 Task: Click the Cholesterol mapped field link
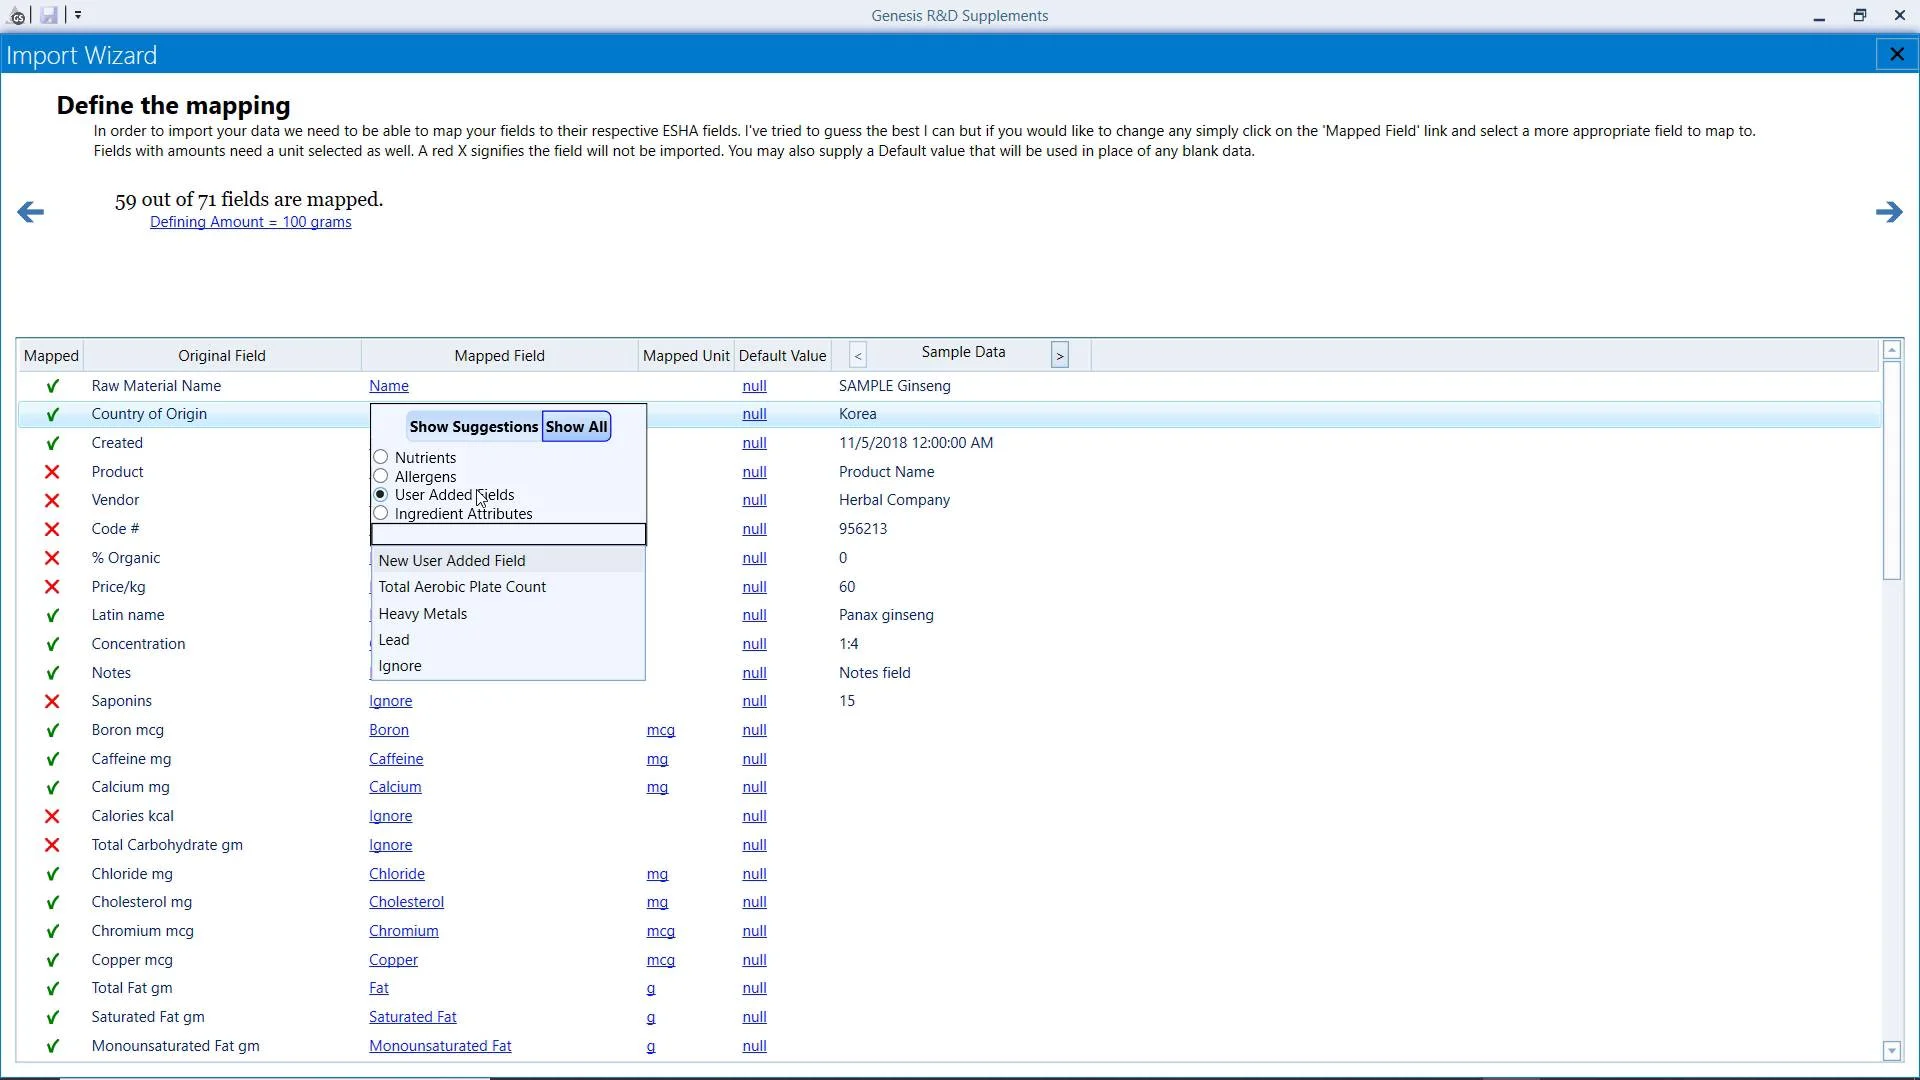click(406, 902)
